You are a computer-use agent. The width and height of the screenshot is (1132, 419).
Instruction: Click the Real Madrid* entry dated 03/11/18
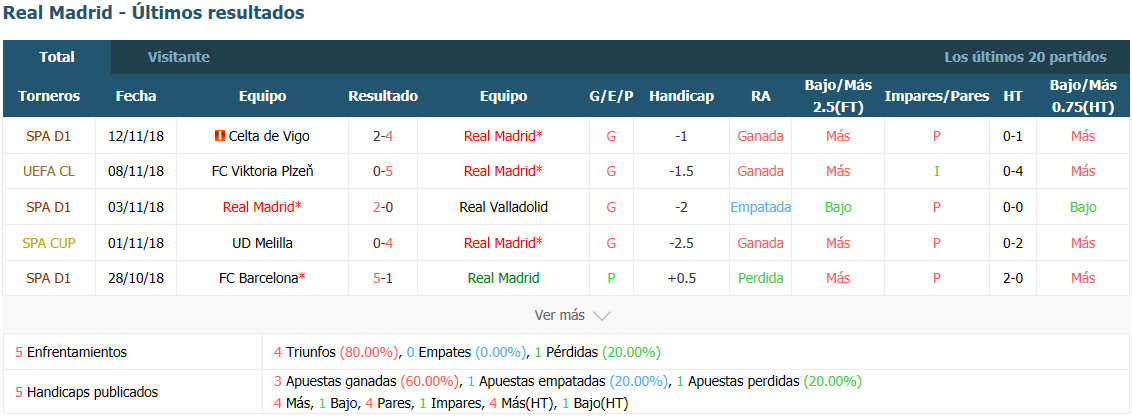coord(262,207)
